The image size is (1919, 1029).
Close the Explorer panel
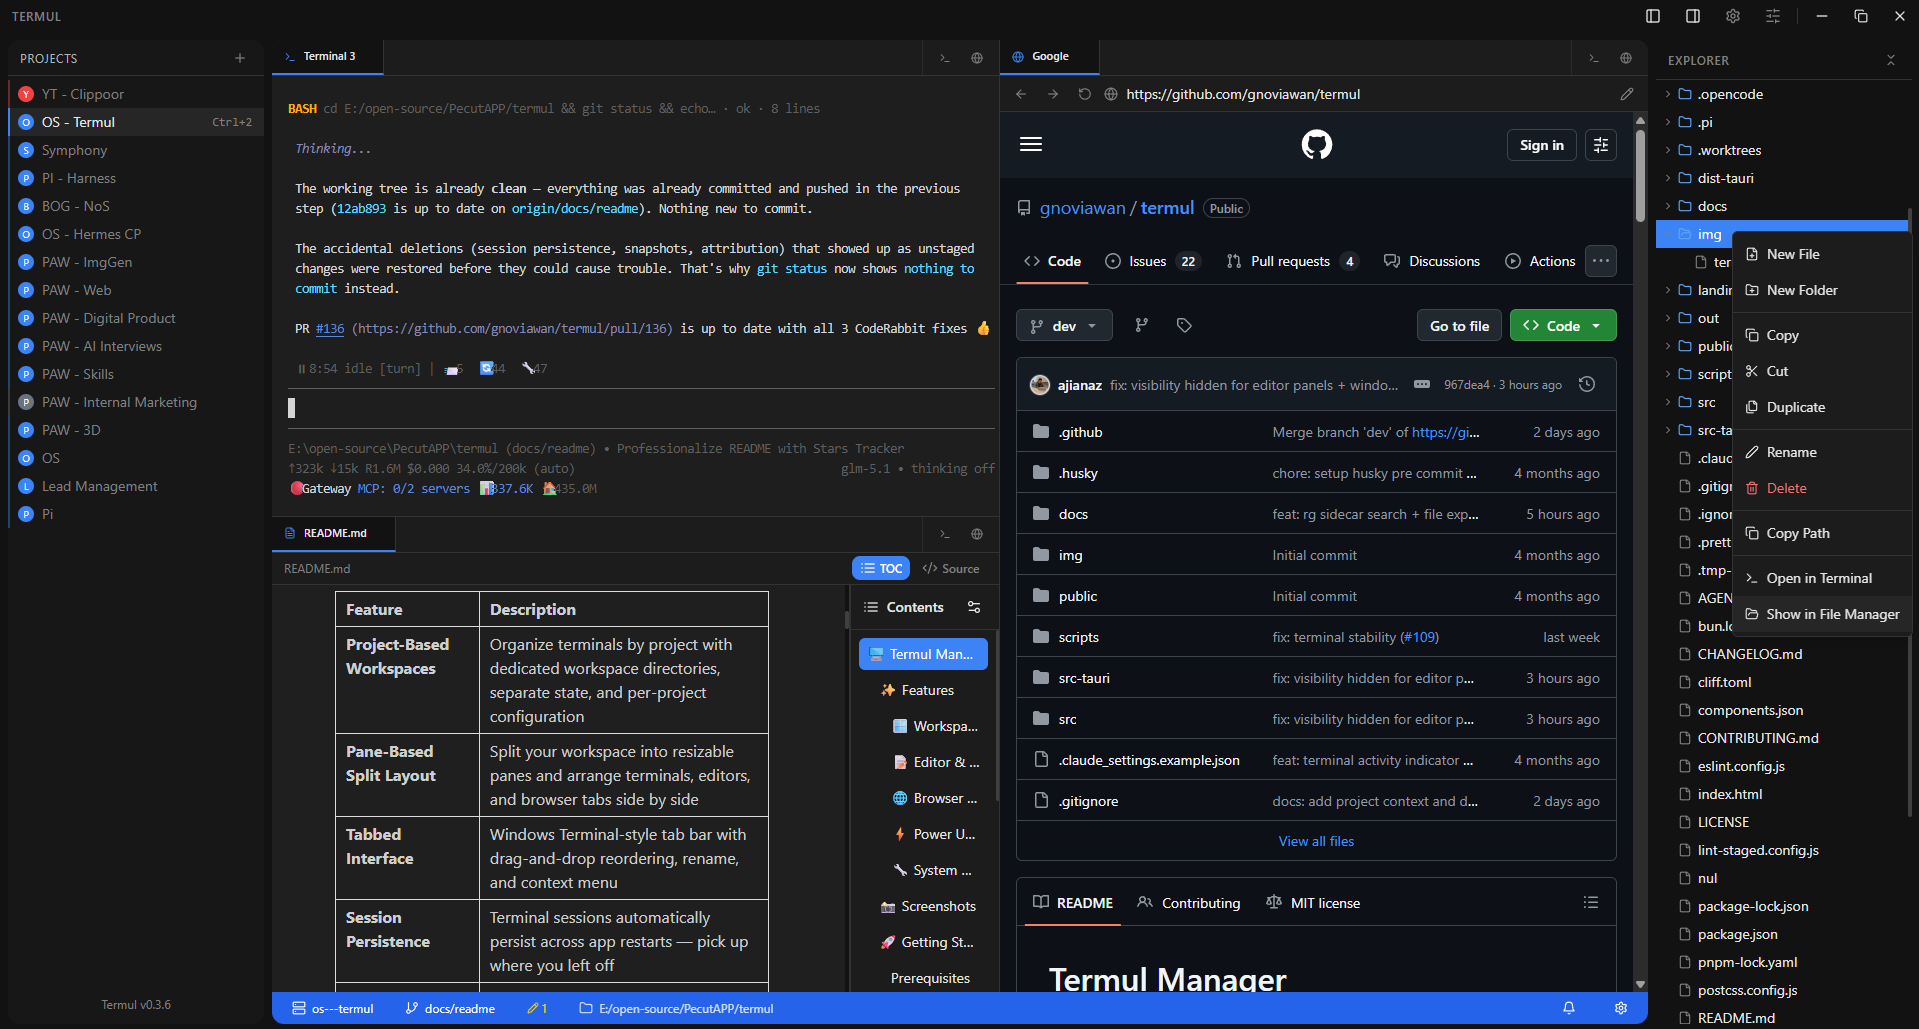tap(1891, 60)
